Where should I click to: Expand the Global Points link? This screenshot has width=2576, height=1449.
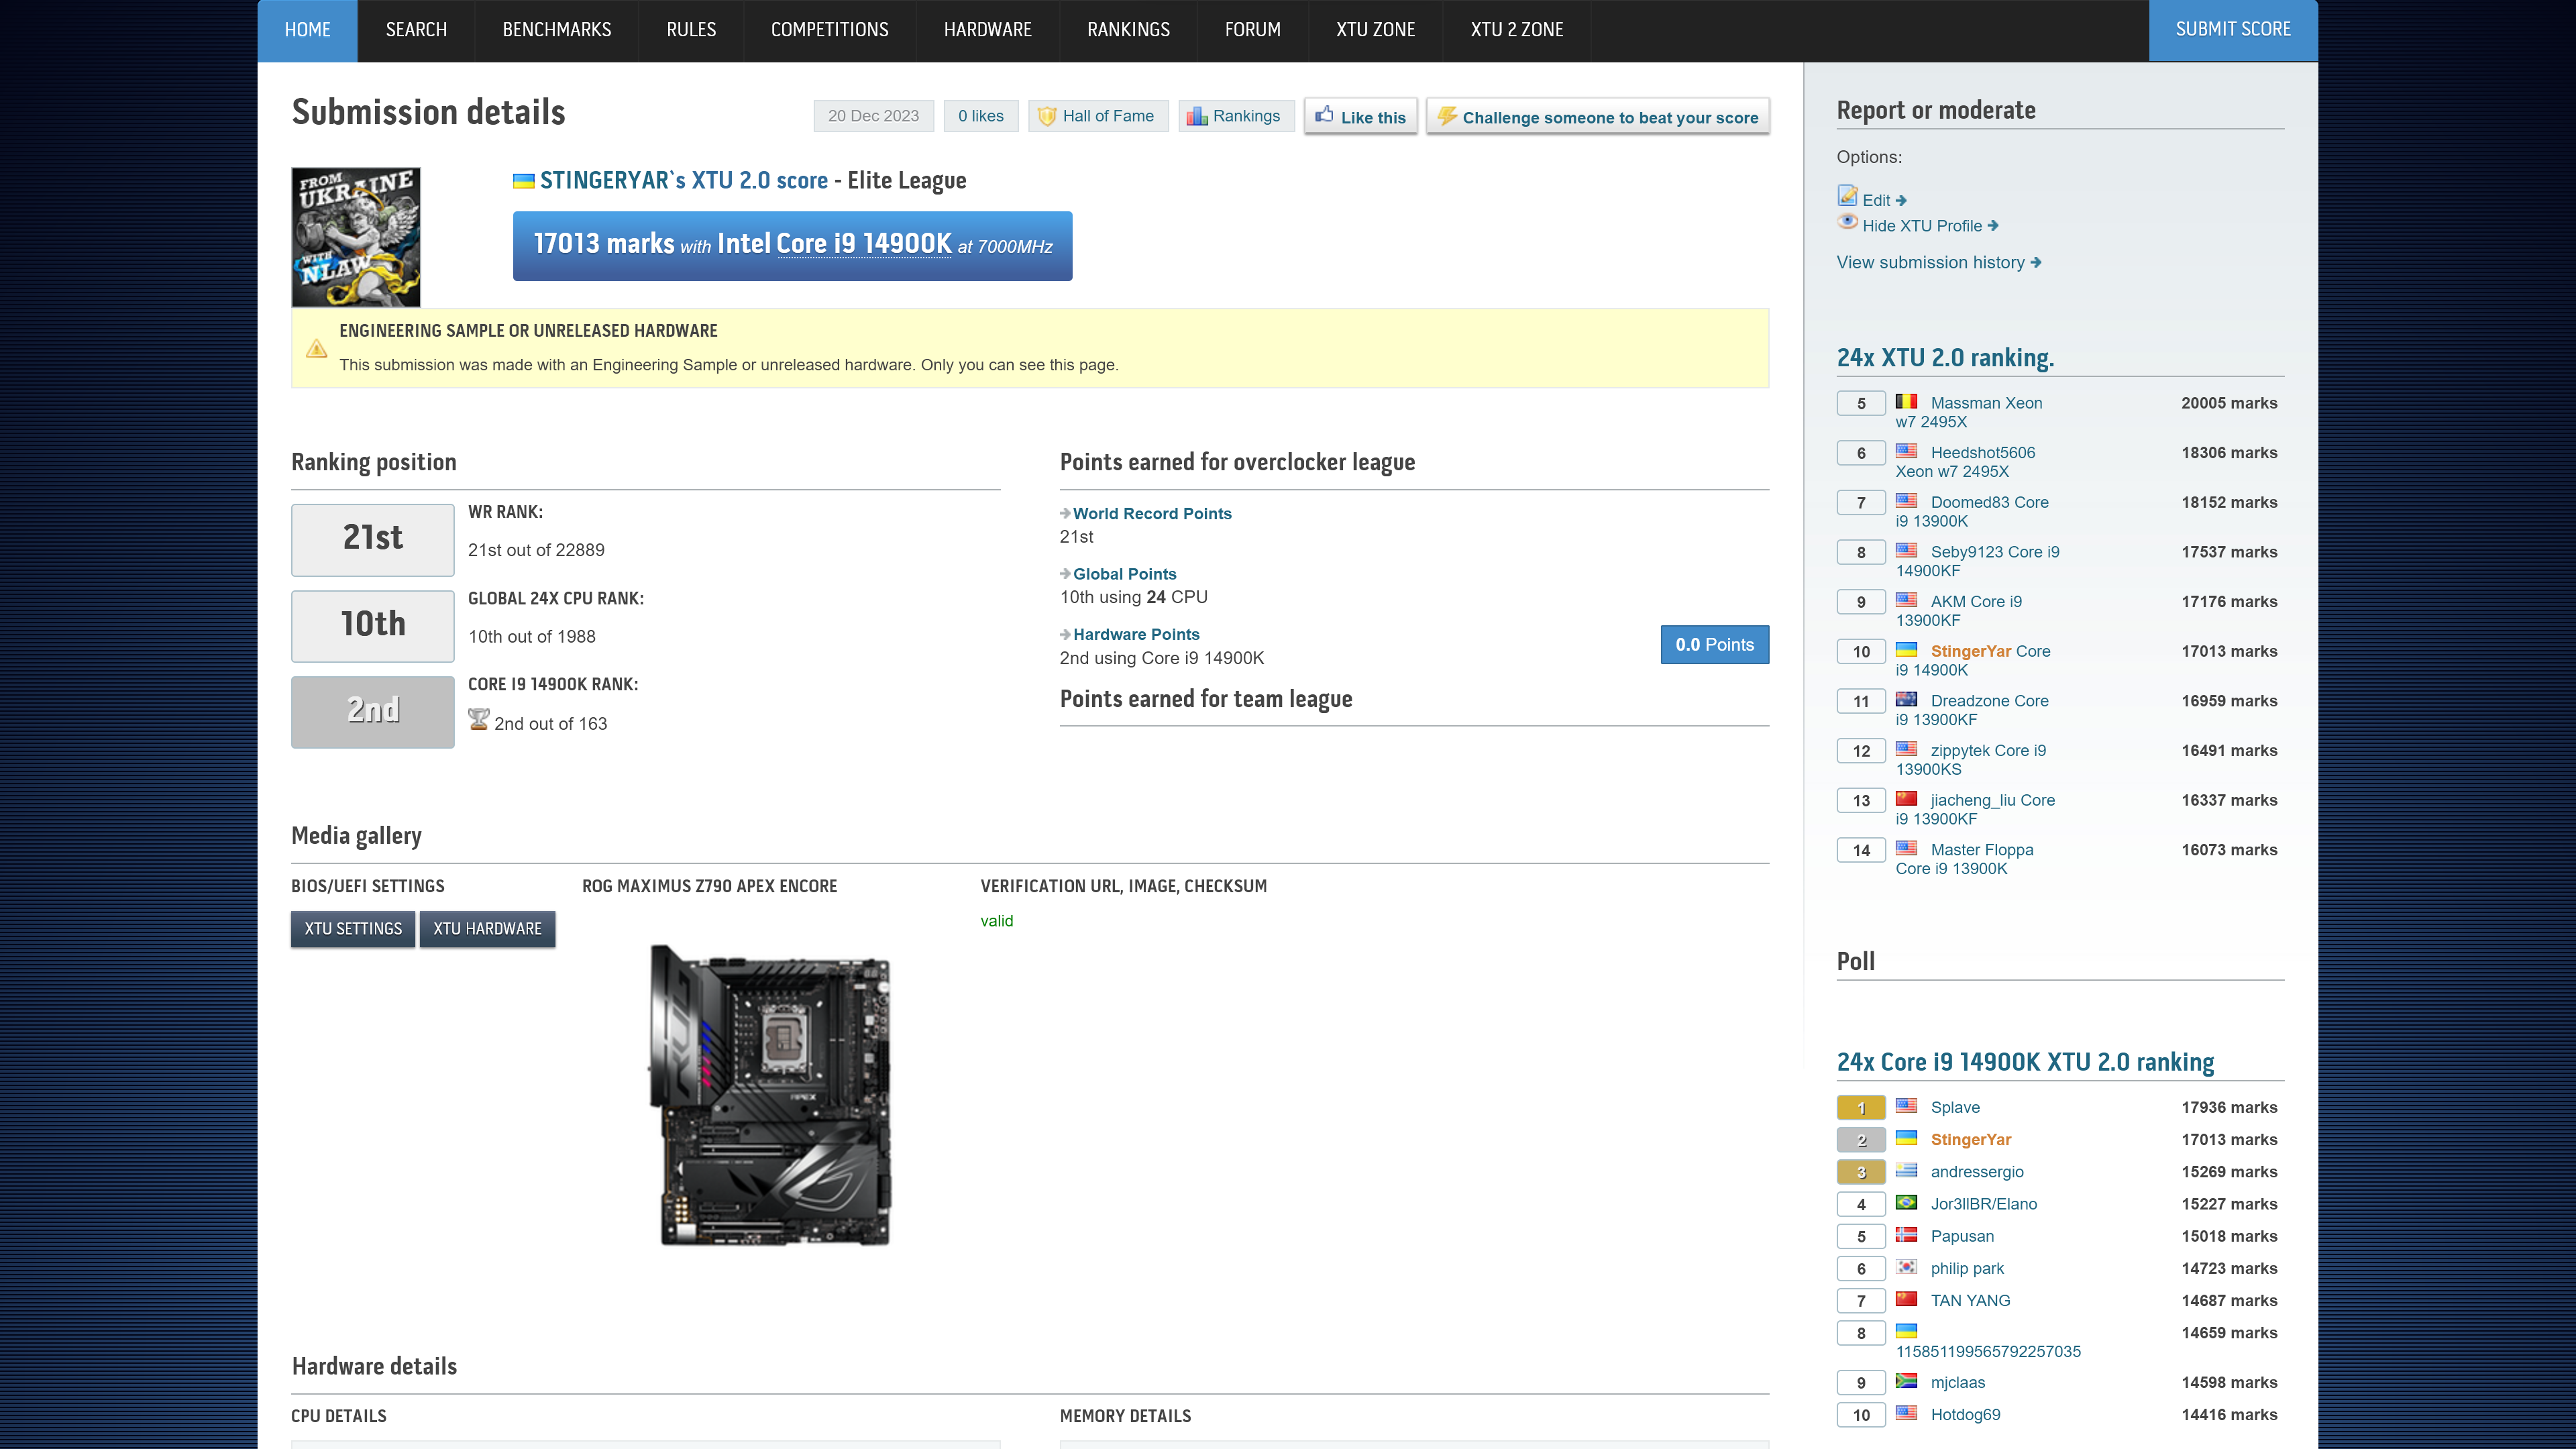click(x=1124, y=574)
